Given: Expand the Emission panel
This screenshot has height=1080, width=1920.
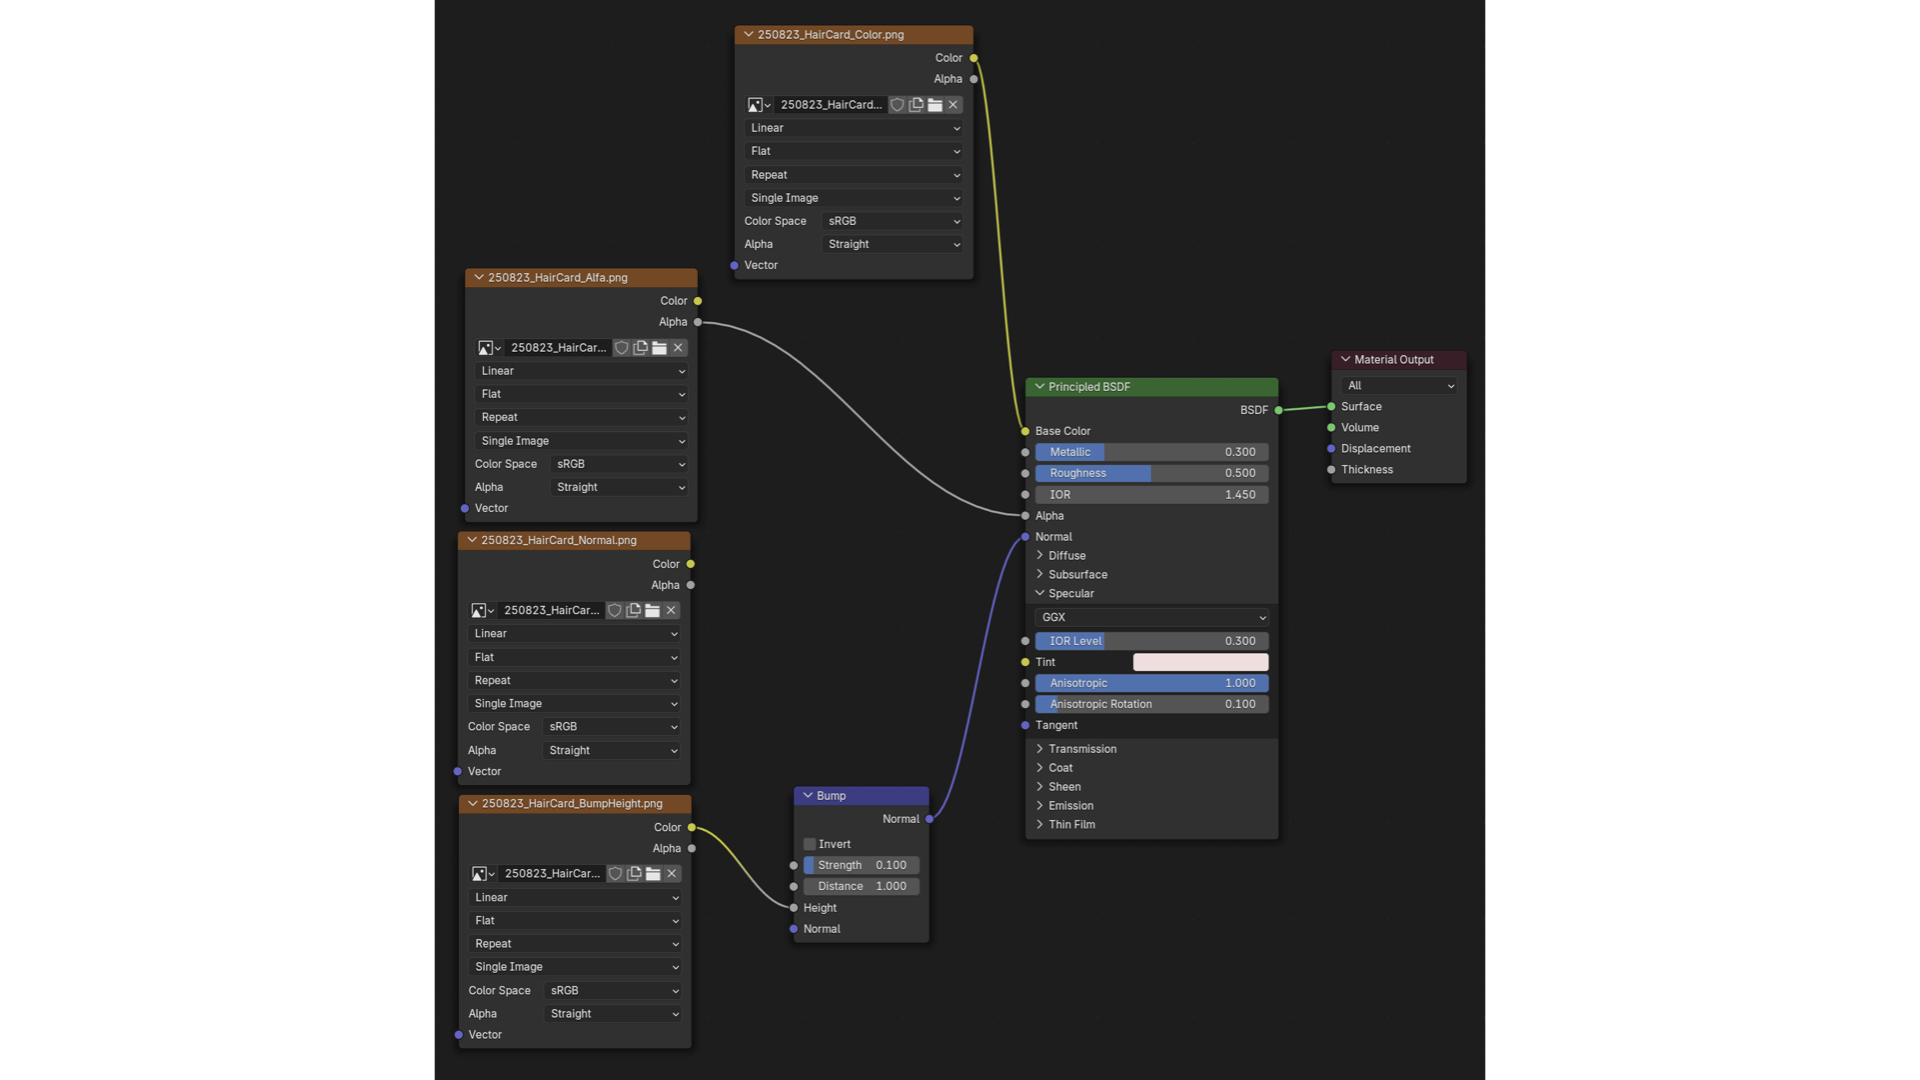Looking at the screenshot, I should point(1040,806).
